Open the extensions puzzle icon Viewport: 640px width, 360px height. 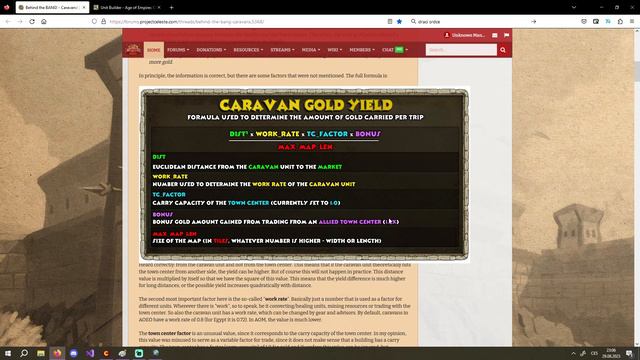coord(620,21)
